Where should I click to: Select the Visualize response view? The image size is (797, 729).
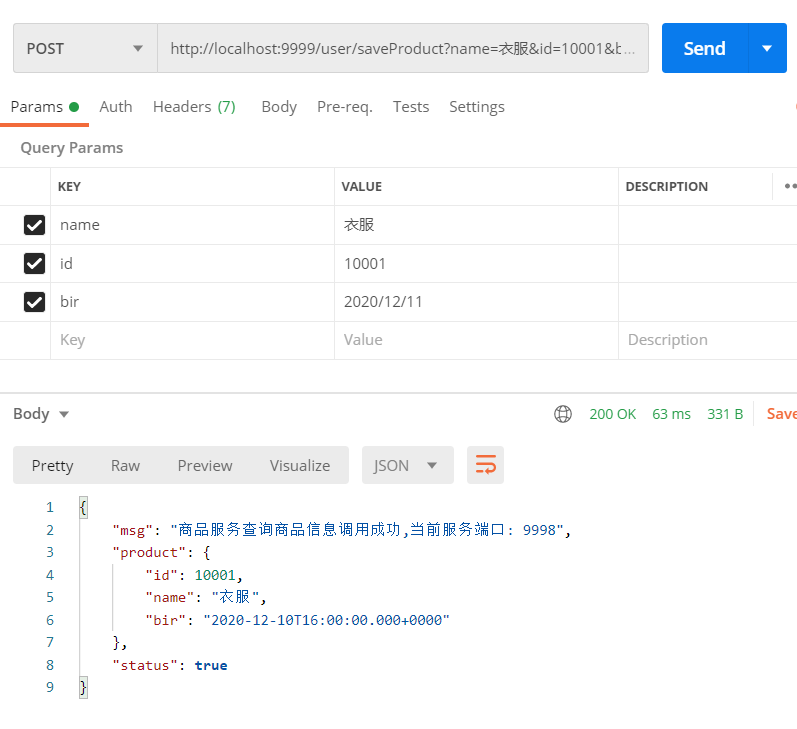pyautogui.click(x=300, y=465)
